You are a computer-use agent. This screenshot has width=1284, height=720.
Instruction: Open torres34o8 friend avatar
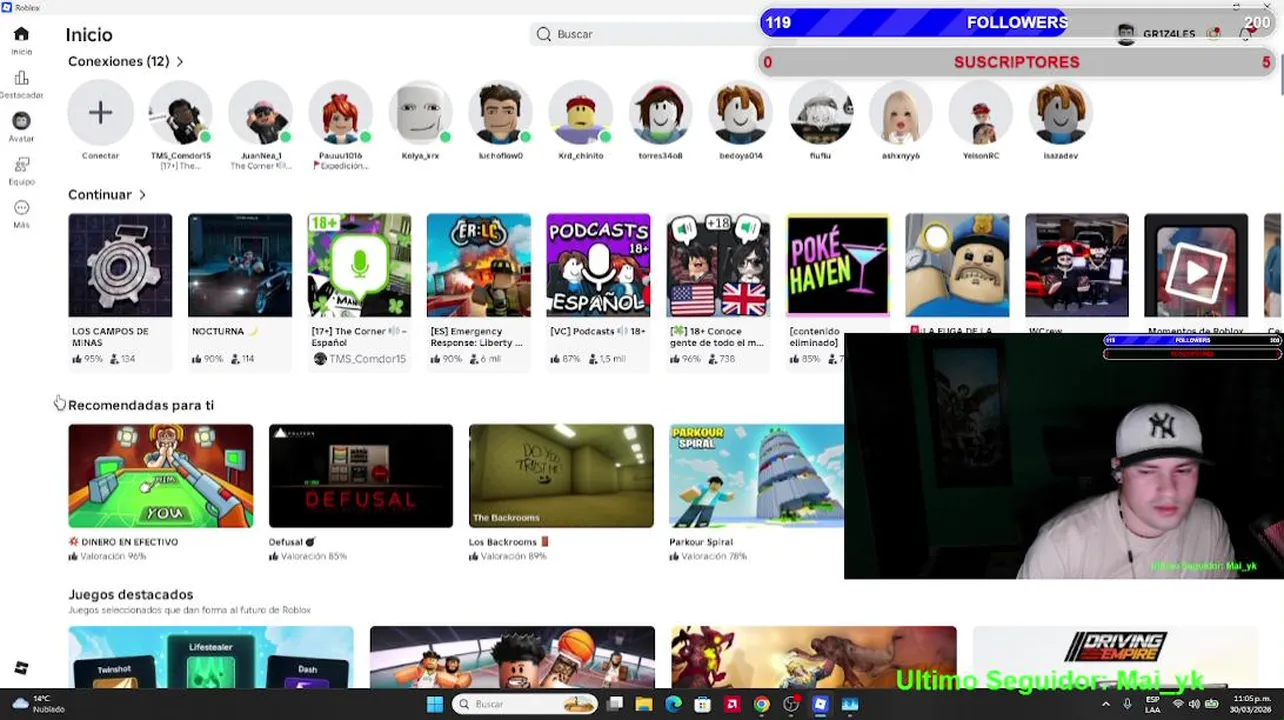[660, 113]
